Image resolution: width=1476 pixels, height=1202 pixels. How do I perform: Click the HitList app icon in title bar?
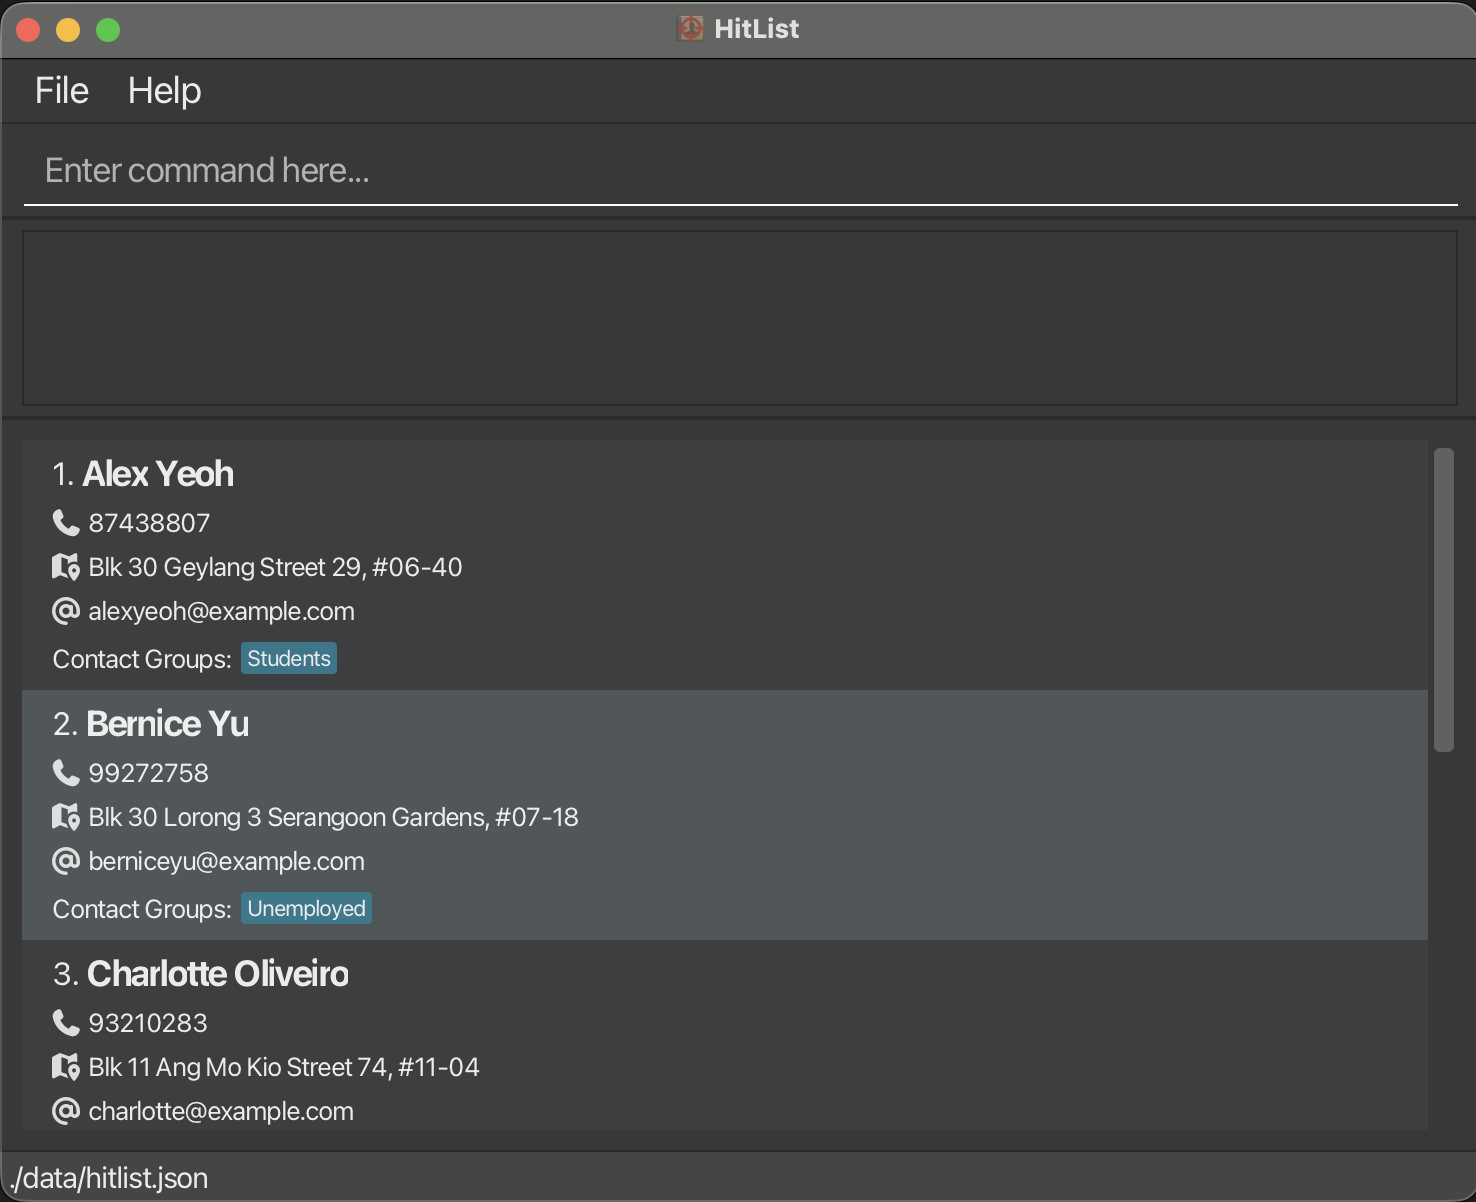(x=690, y=29)
